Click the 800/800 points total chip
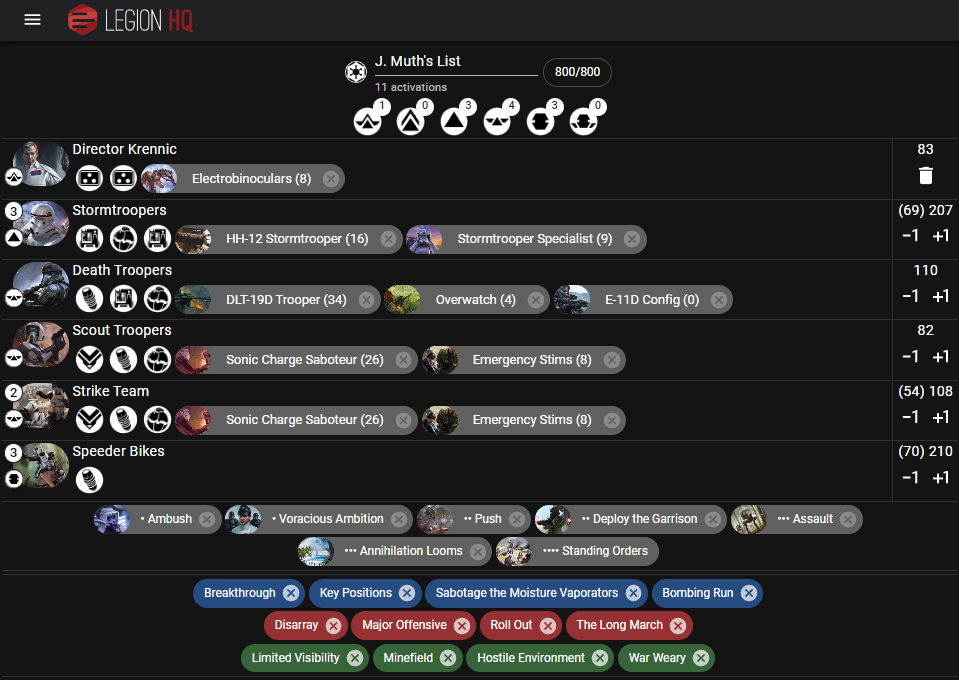 pos(577,72)
